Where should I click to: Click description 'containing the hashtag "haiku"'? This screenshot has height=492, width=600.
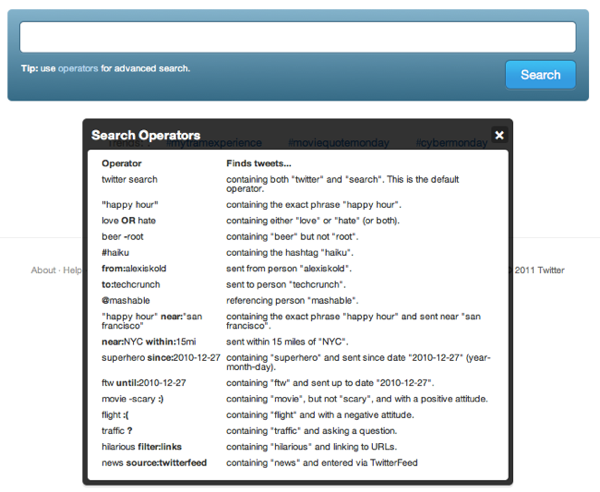click(290, 253)
